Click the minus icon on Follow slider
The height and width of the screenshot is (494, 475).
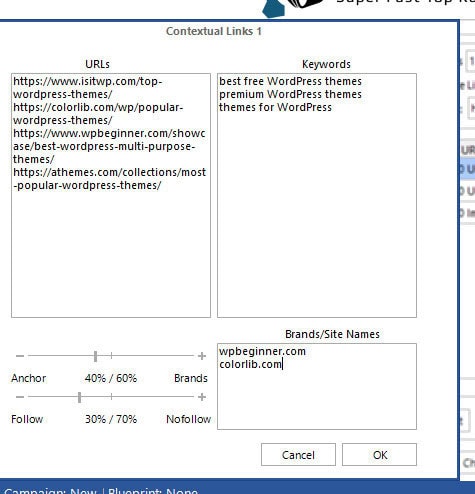pyautogui.click(x=20, y=397)
